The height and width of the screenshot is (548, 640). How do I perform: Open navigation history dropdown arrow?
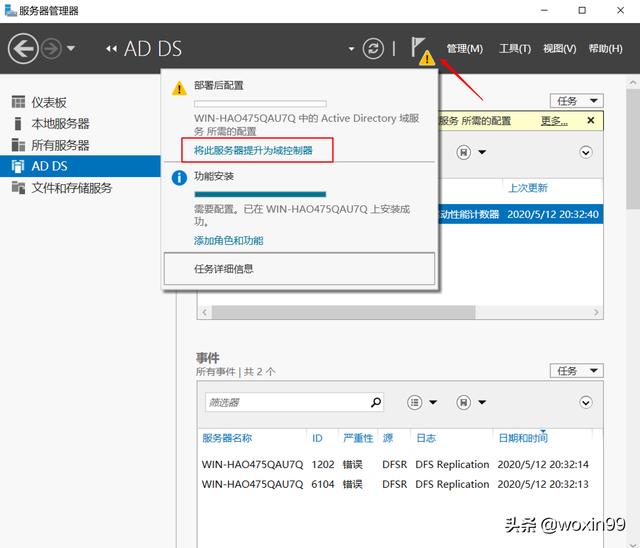tap(71, 48)
